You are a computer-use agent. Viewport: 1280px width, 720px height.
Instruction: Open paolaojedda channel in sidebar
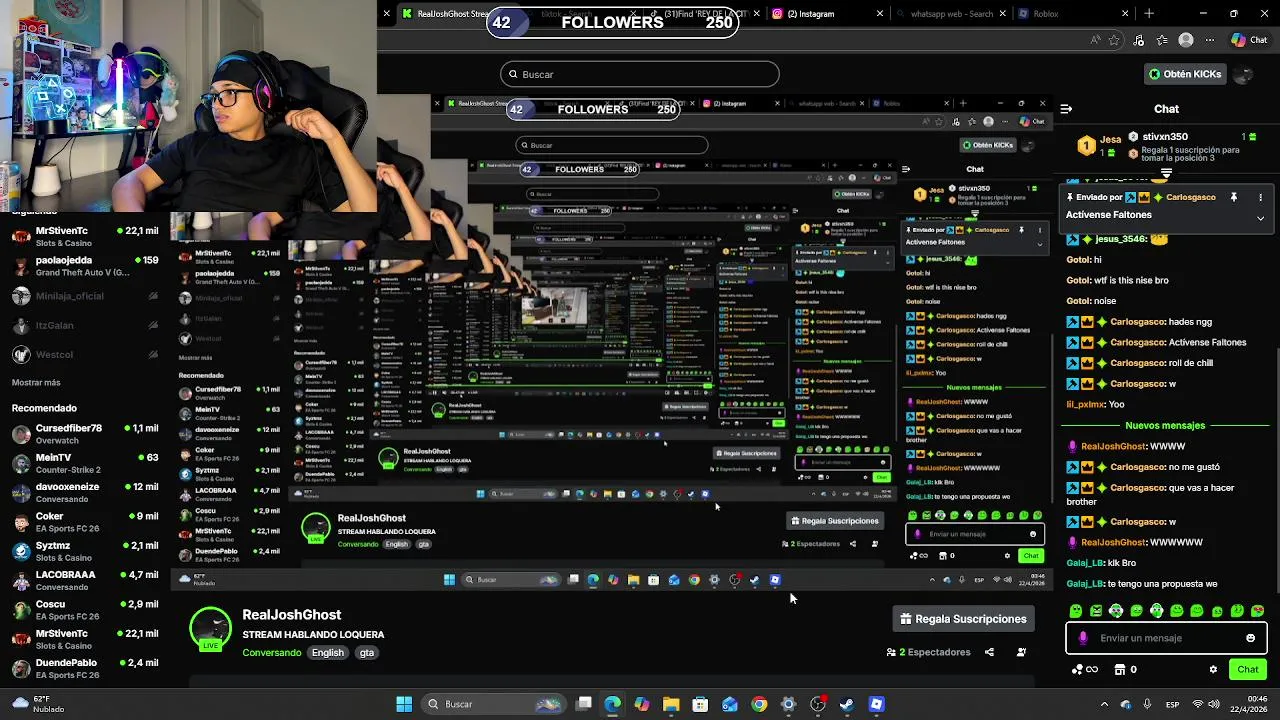85,266
